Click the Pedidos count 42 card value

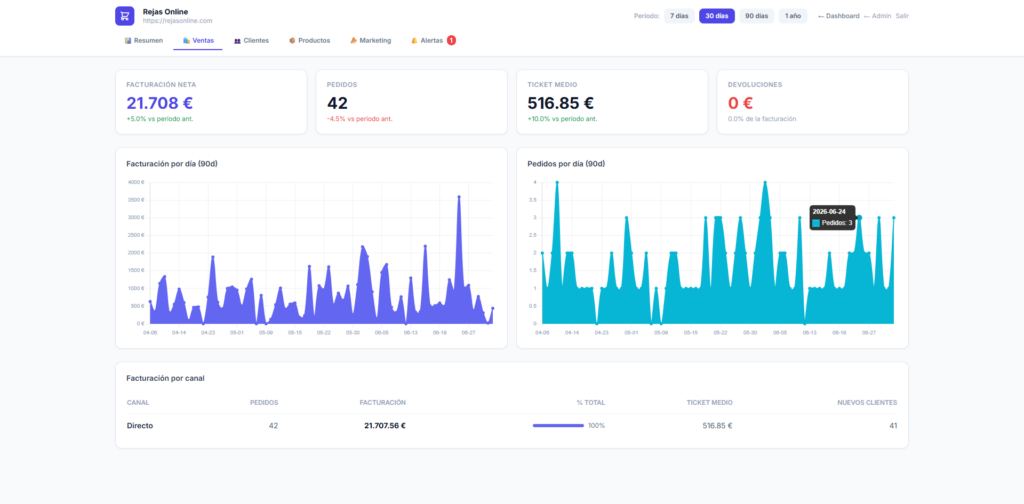[337, 103]
